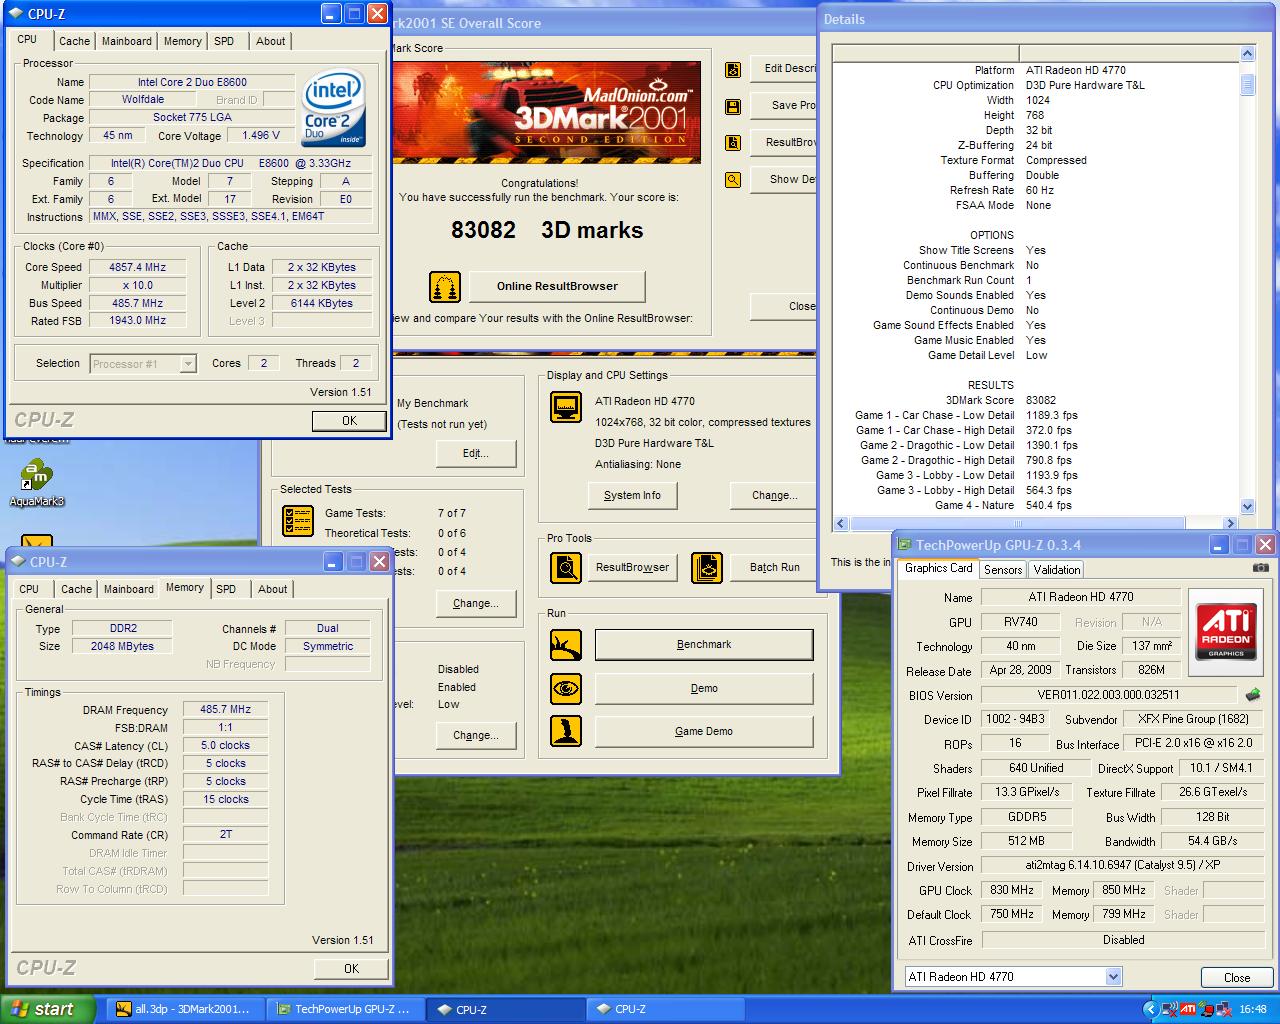The width and height of the screenshot is (1280, 1024).
Task: Click scroll up arrow in Details list
Action: [x=1247, y=54]
